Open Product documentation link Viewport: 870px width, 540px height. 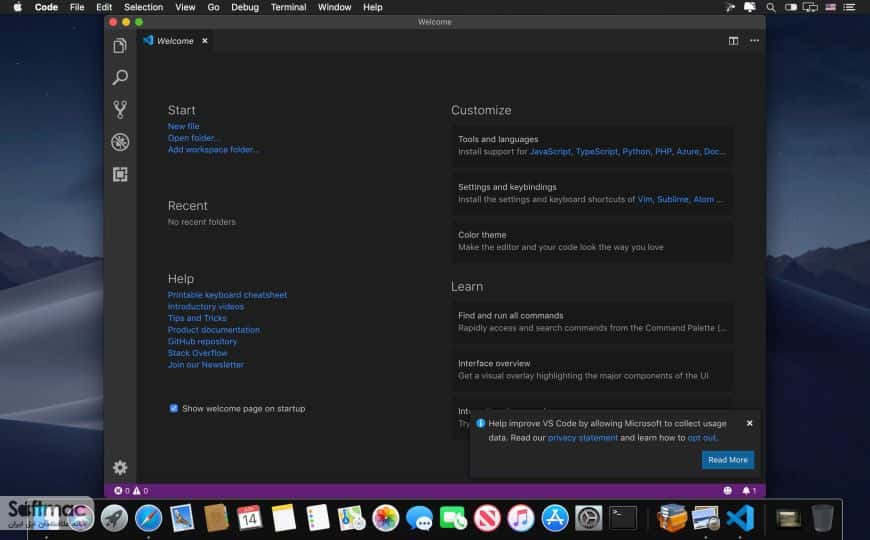click(214, 330)
